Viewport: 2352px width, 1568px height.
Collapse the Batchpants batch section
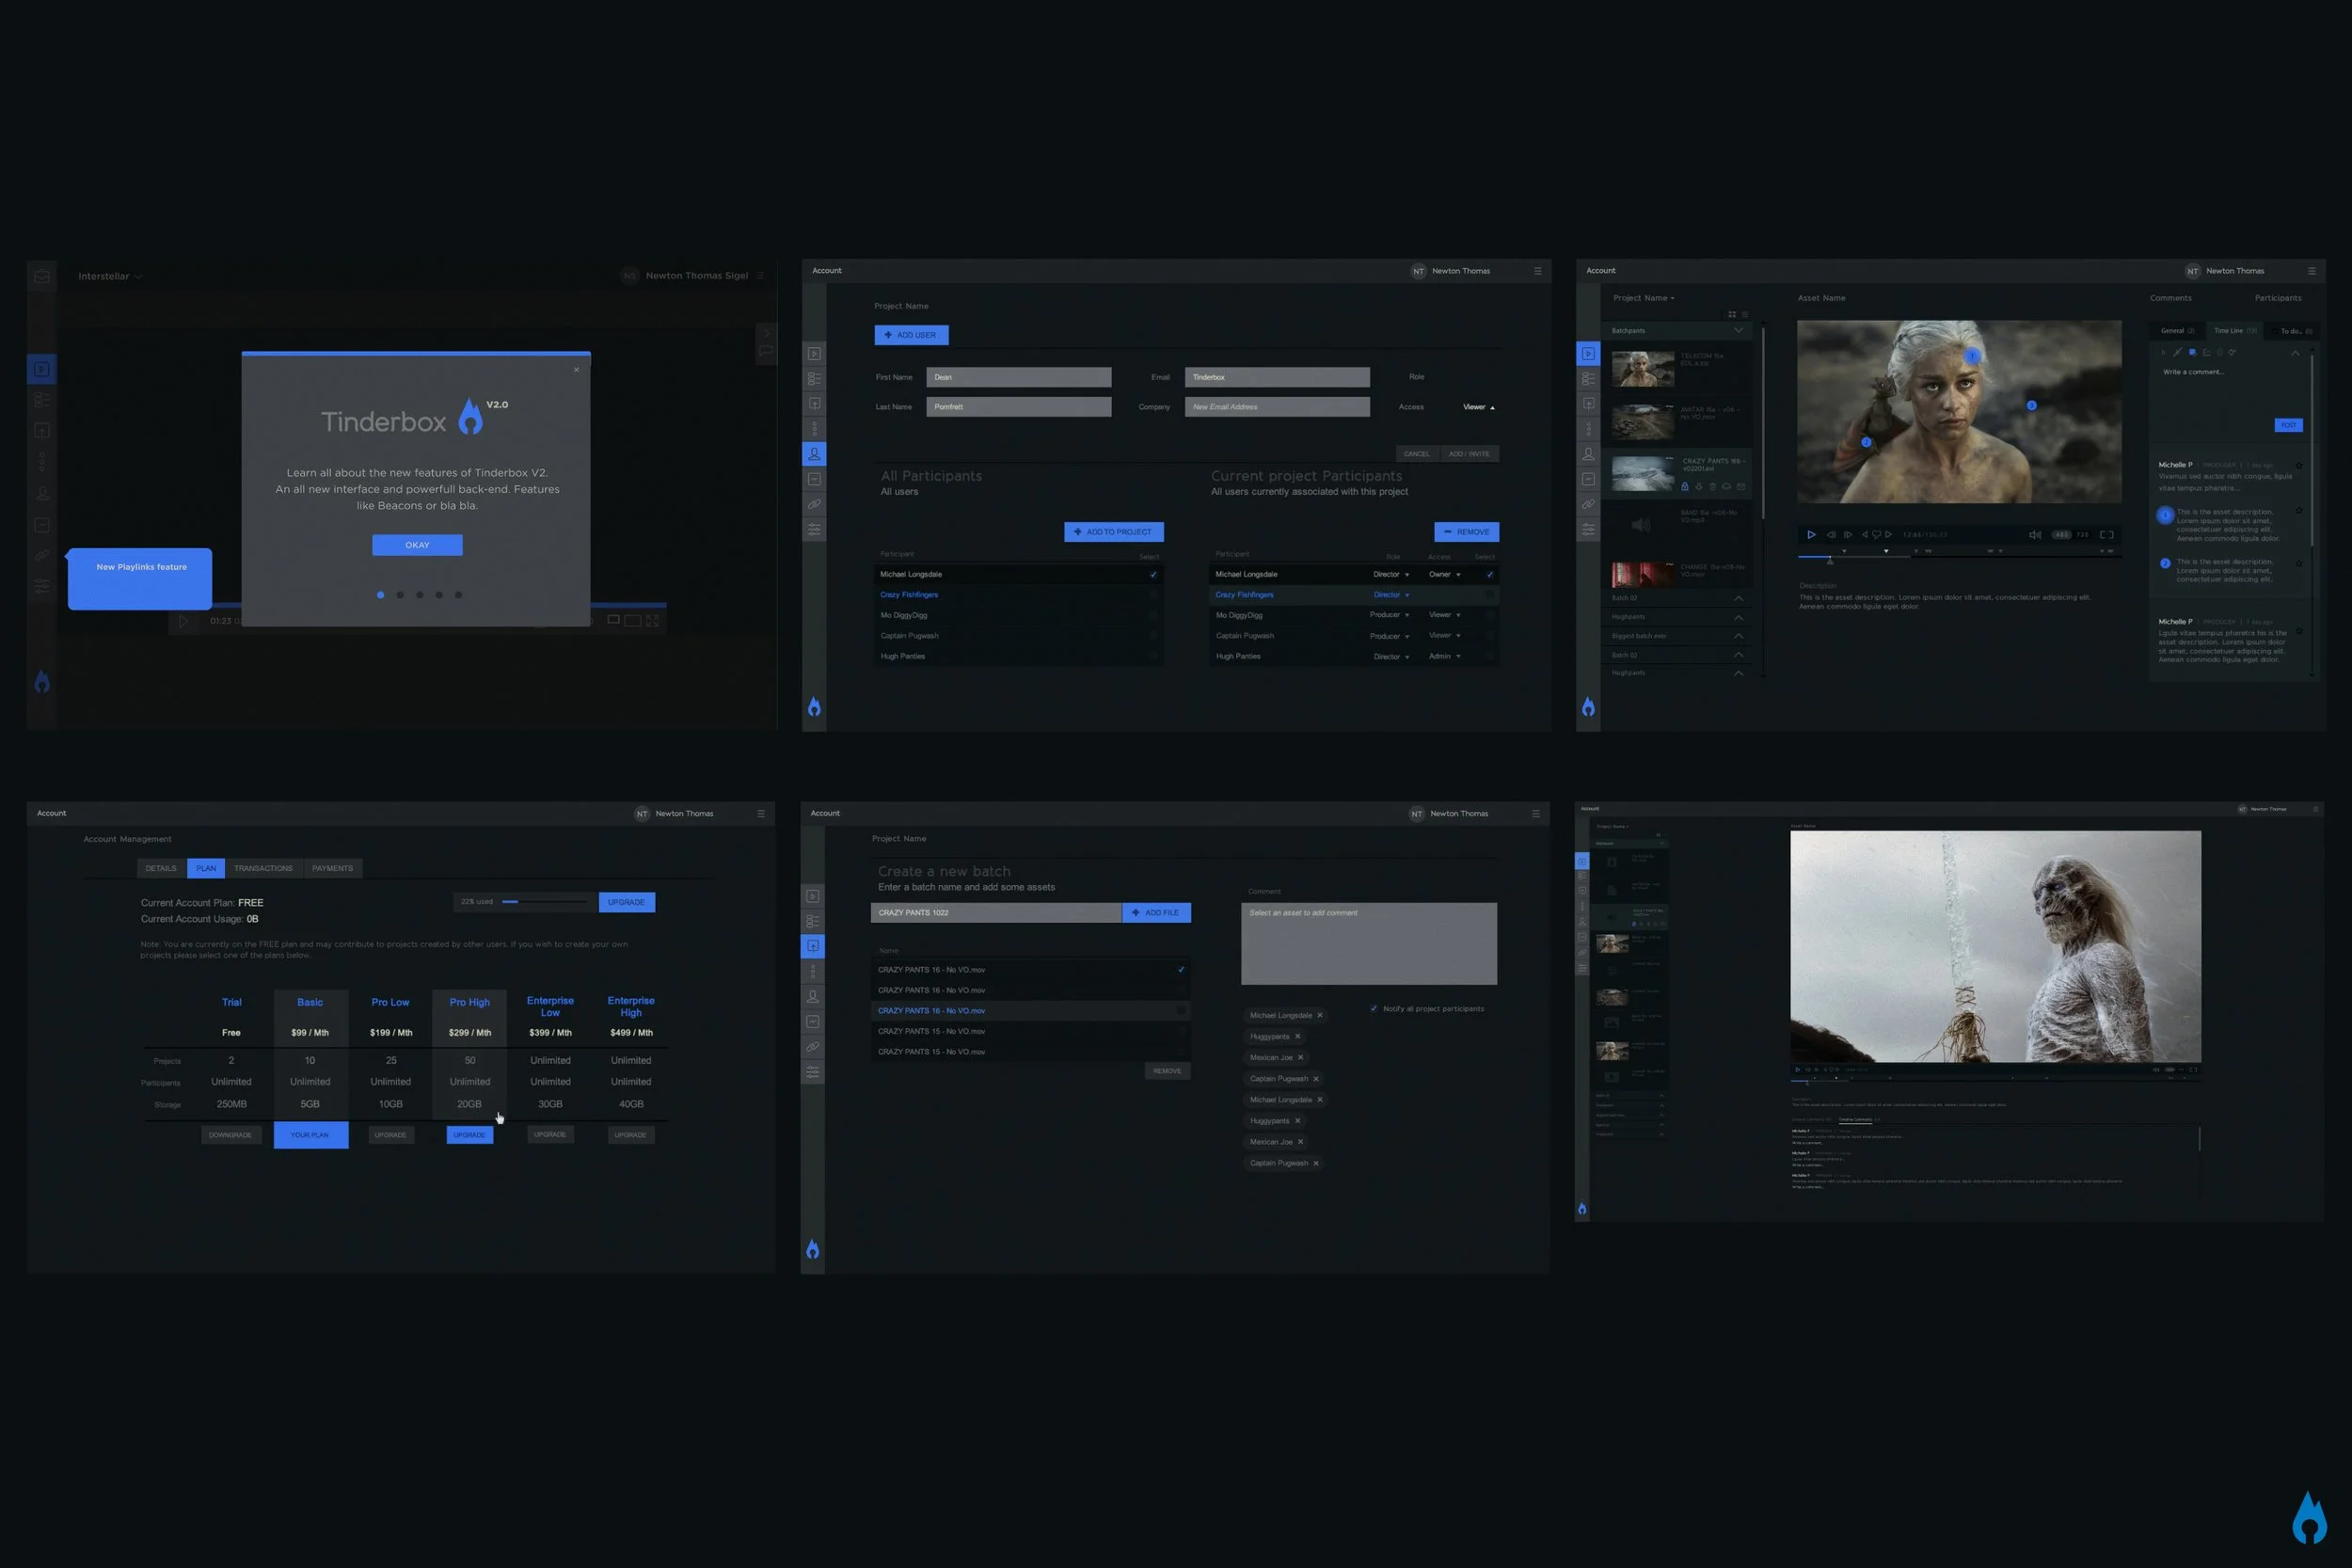[x=1738, y=331]
